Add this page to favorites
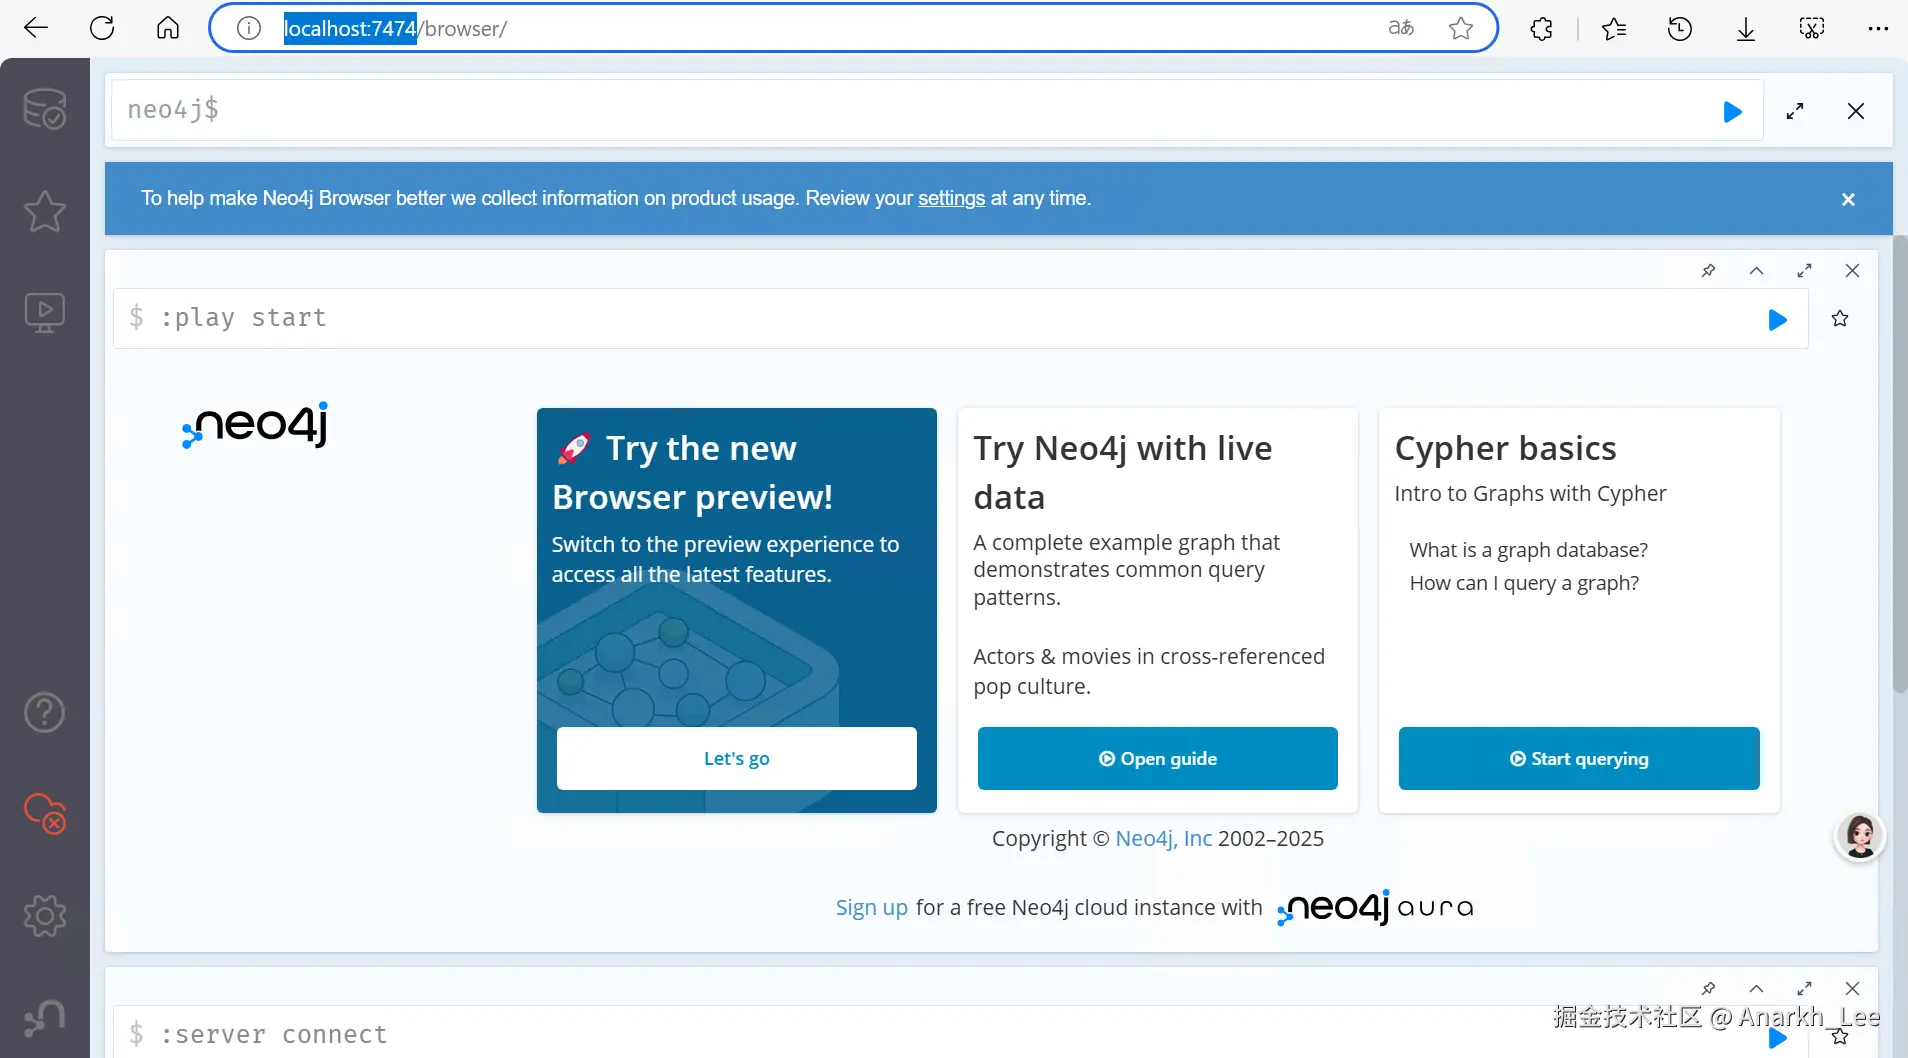Screen dimensions: 1908x1058 tap(1461, 28)
